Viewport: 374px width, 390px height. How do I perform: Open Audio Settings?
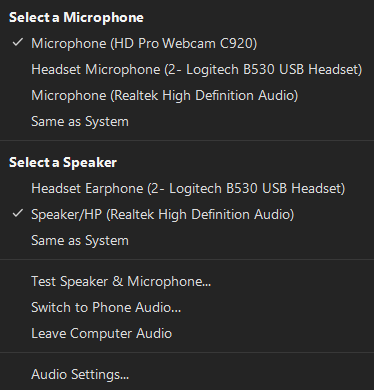(x=187, y=374)
